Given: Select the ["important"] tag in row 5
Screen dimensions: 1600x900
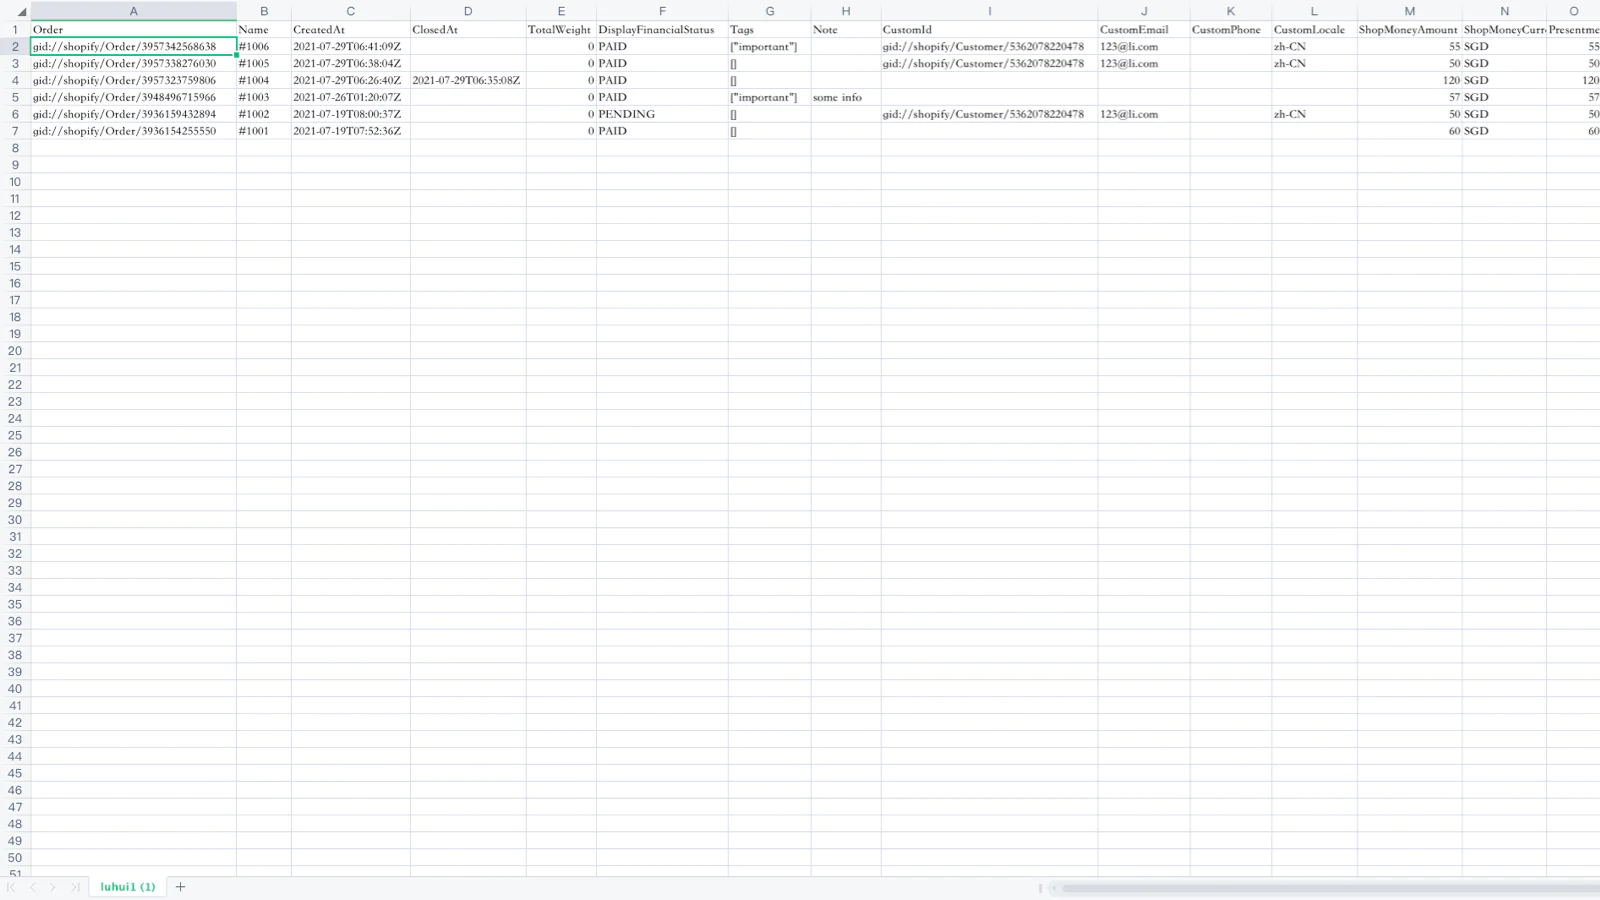Looking at the screenshot, I should (x=770, y=97).
